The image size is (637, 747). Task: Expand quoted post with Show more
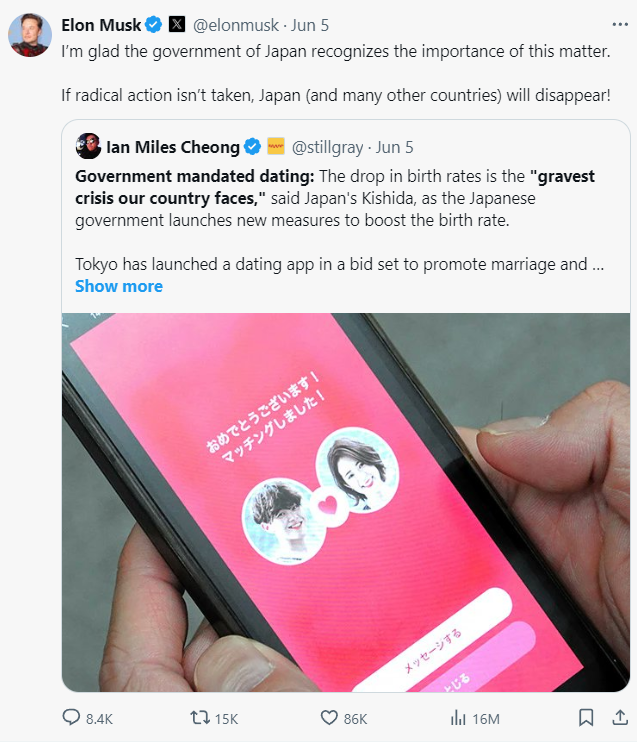click(119, 286)
